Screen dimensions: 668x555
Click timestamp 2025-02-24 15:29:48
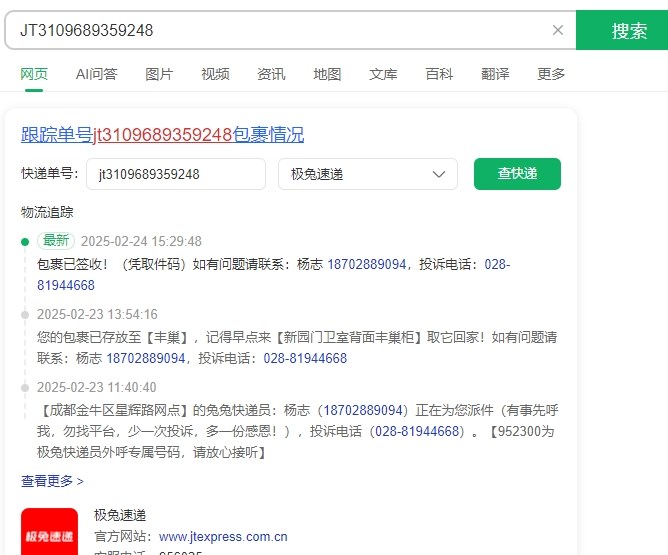(141, 242)
